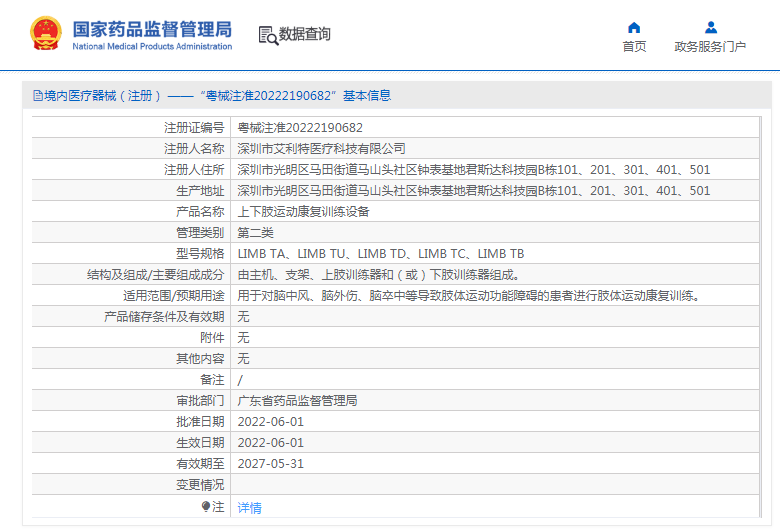Image resolution: width=780 pixels, height=531 pixels.
Task: Open the 首页 link
Action: click(x=634, y=47)
